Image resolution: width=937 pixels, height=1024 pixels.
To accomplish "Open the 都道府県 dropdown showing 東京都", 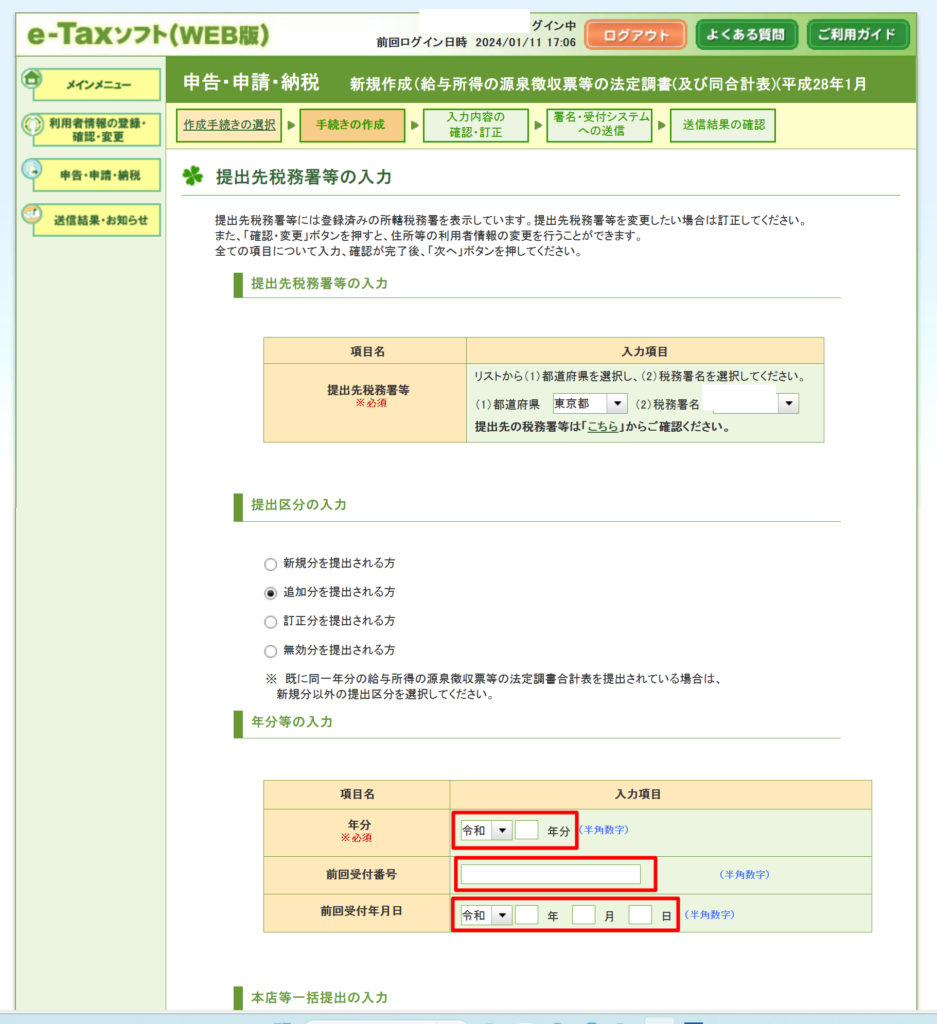I will tap(589, 404).
